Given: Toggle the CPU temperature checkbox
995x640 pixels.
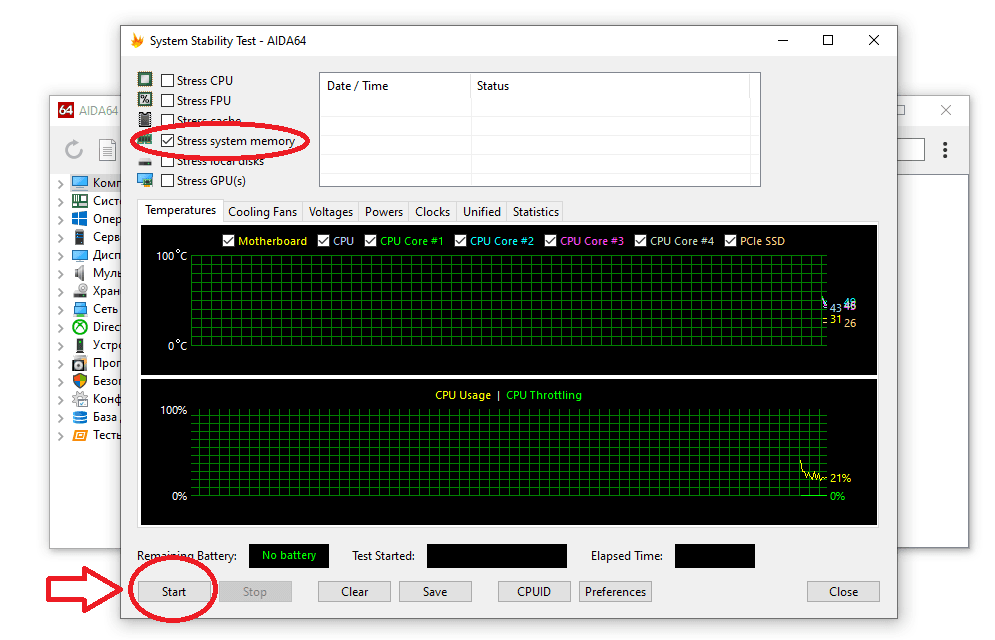Looking at the screenshot, I should (324, 241).
